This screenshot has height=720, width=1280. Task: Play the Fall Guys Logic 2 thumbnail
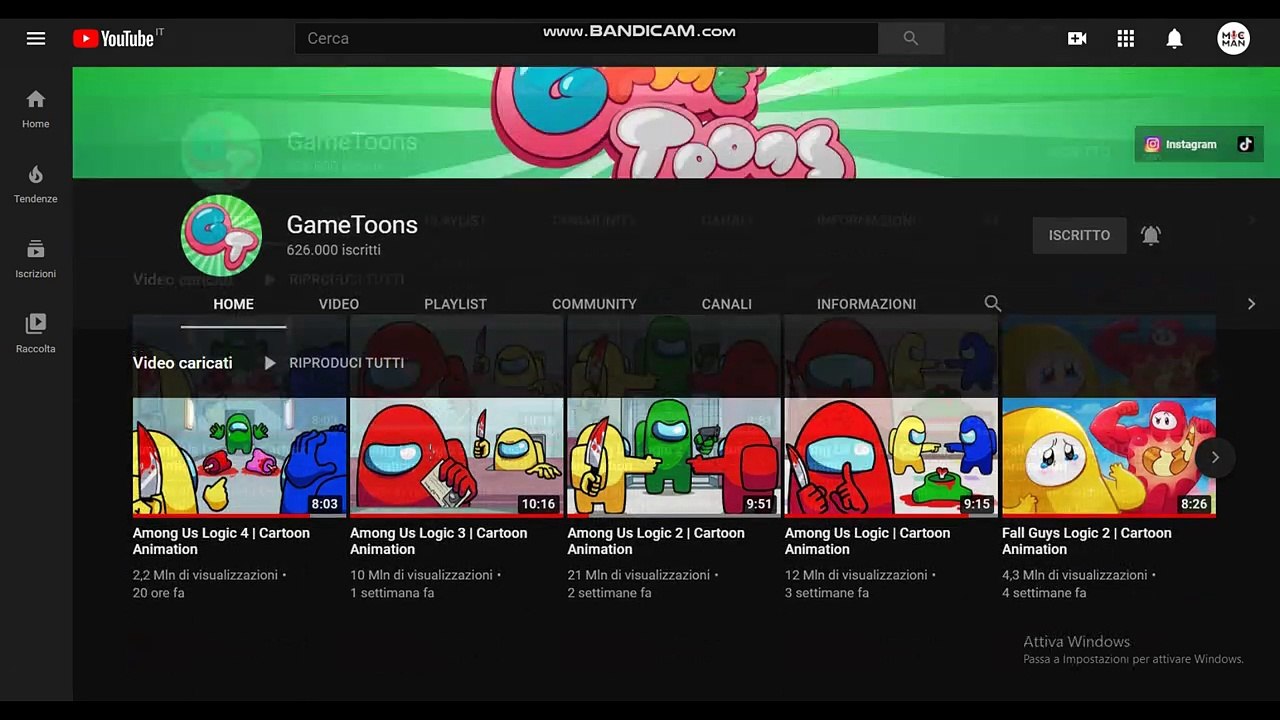point(1109,457)
